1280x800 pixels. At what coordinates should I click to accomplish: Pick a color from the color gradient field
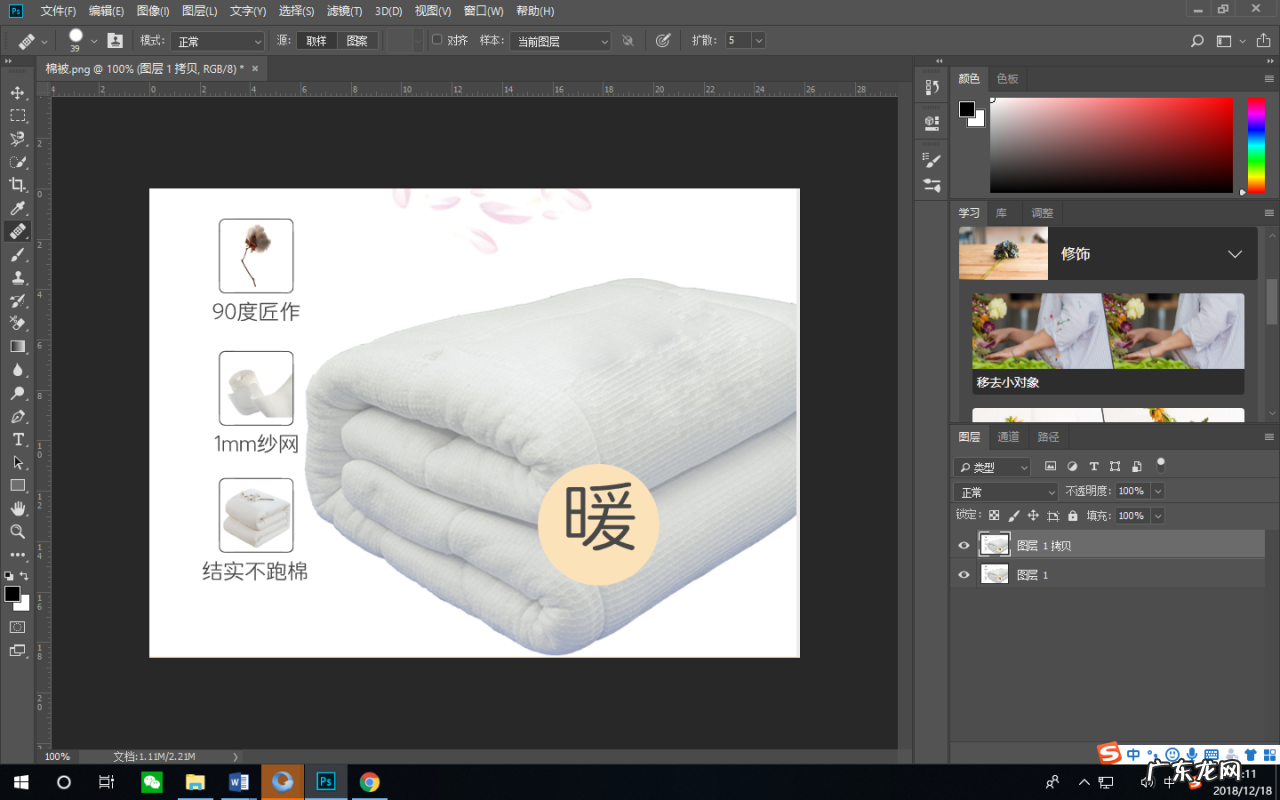click(1110, 145)
